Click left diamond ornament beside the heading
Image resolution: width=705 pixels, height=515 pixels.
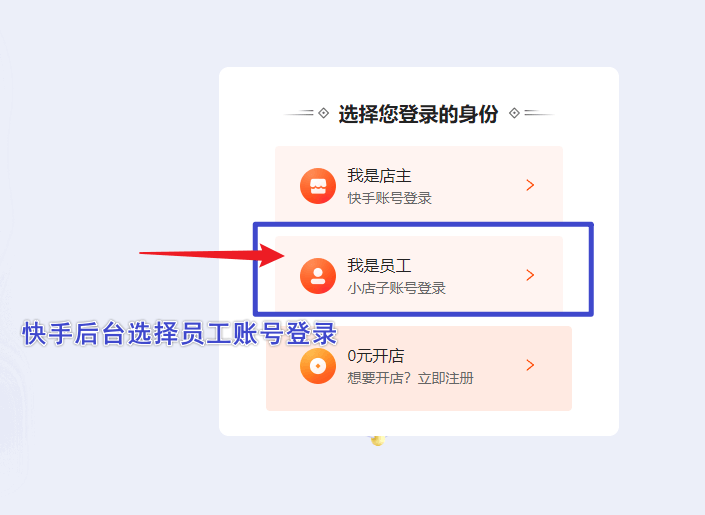pyautogui.click(x=323, y=113)
